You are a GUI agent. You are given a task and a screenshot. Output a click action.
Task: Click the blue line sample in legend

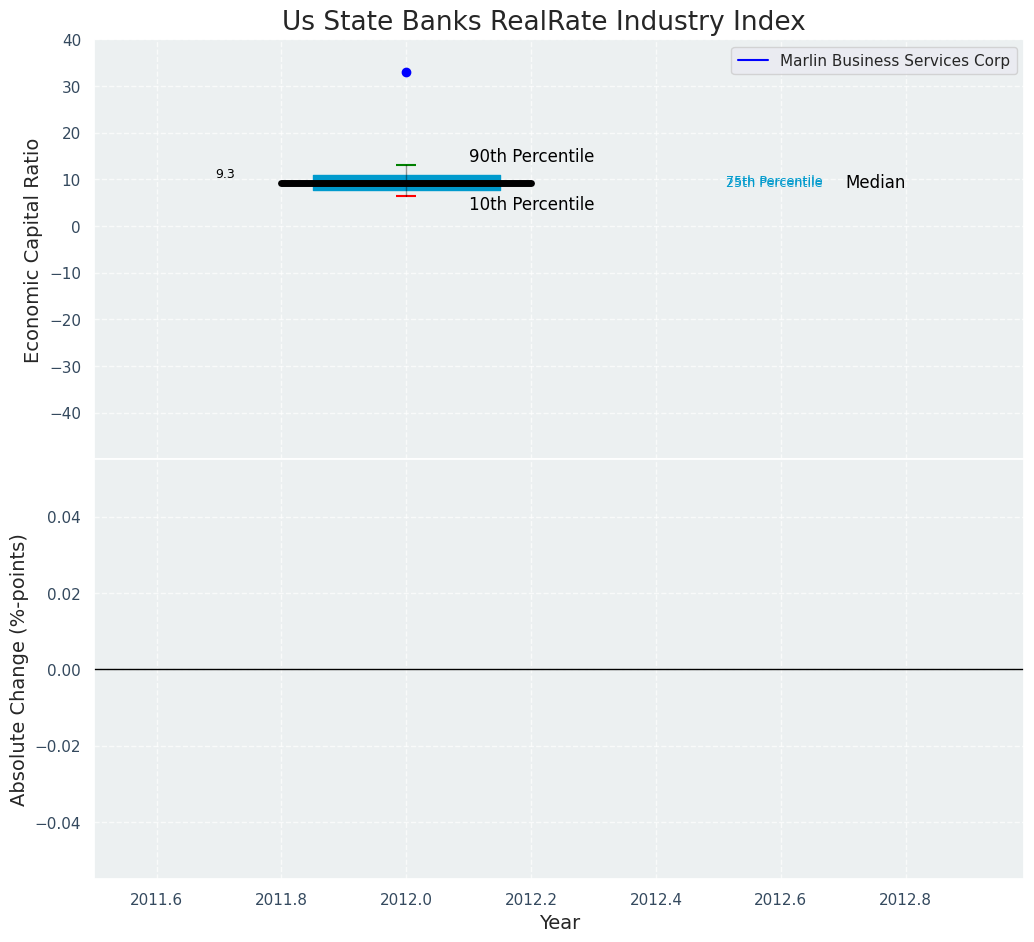pyautogui.click(x=754, y=61)
